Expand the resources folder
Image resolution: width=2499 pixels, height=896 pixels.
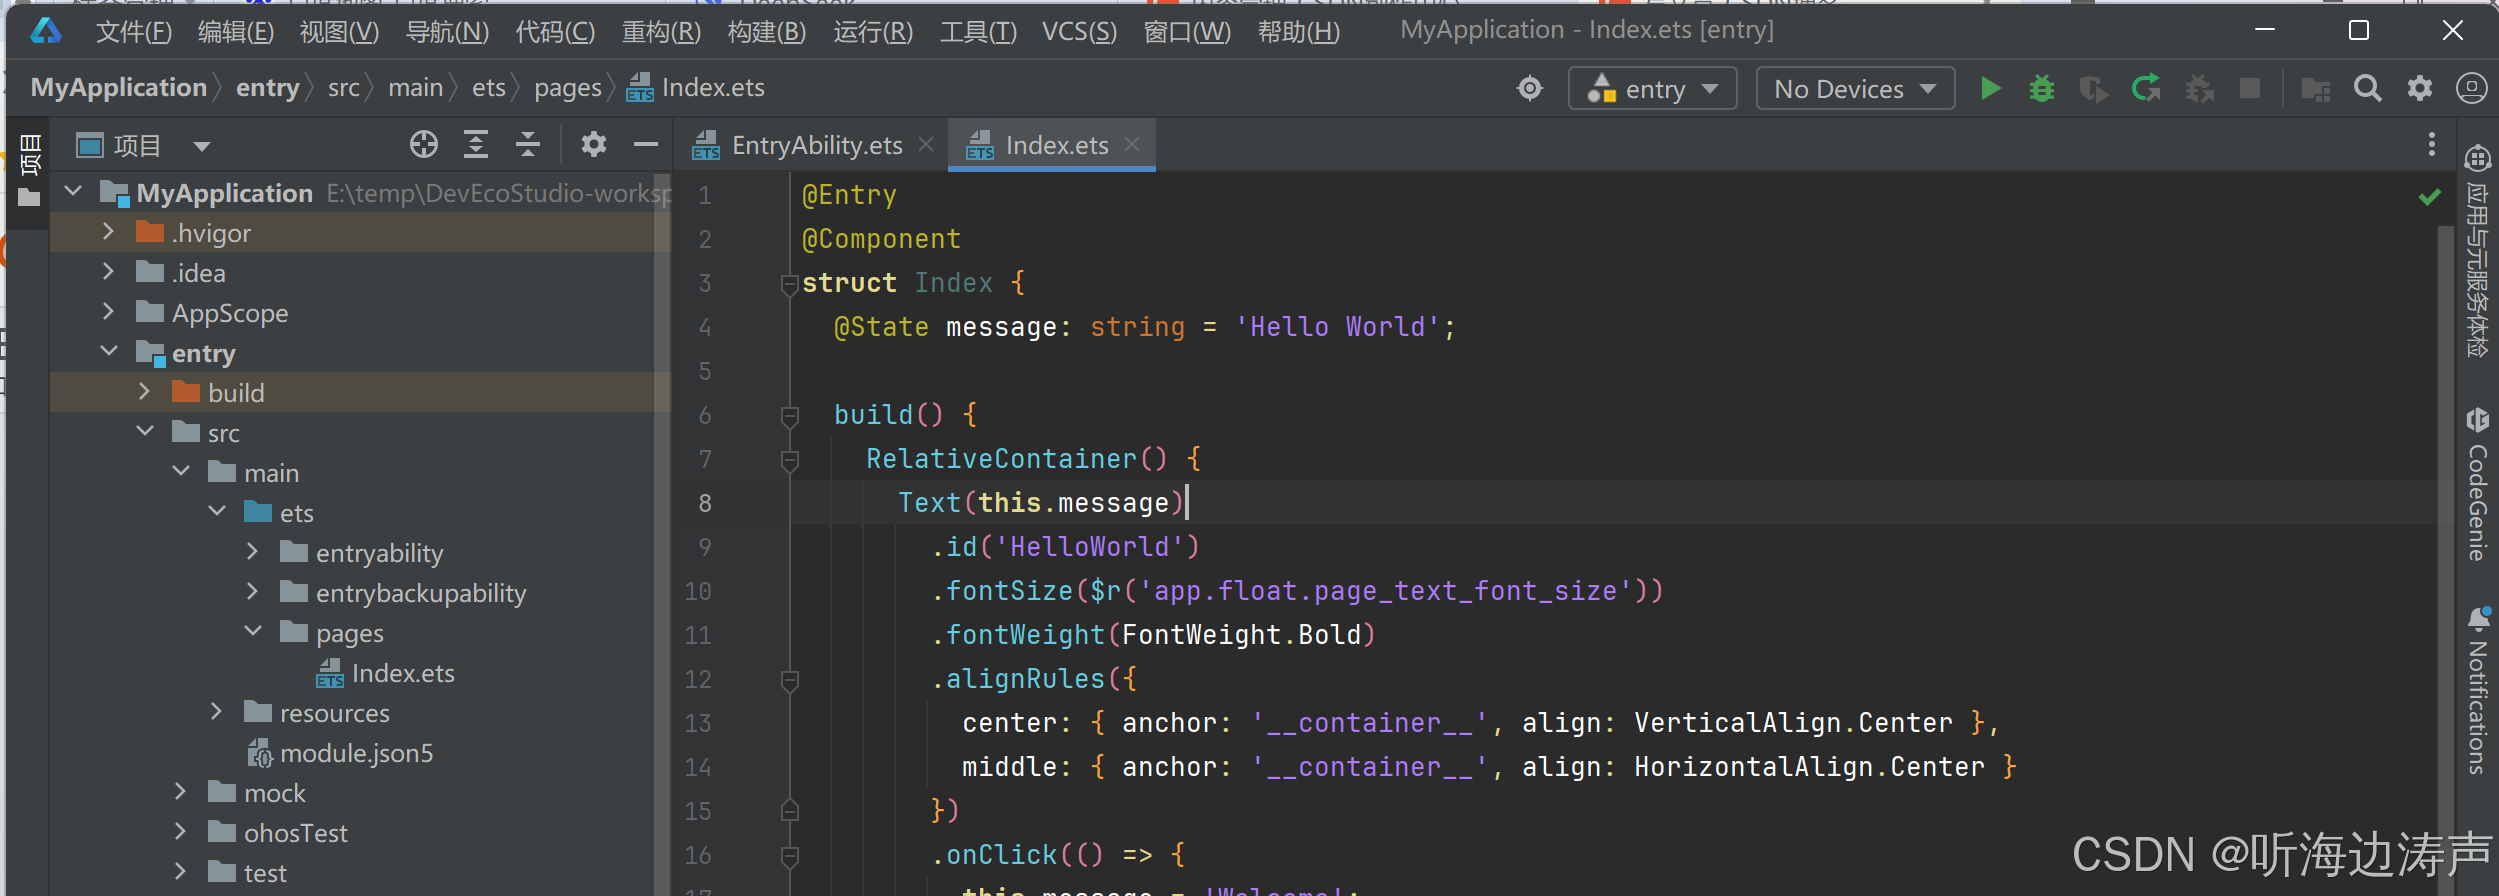point(216,712)
